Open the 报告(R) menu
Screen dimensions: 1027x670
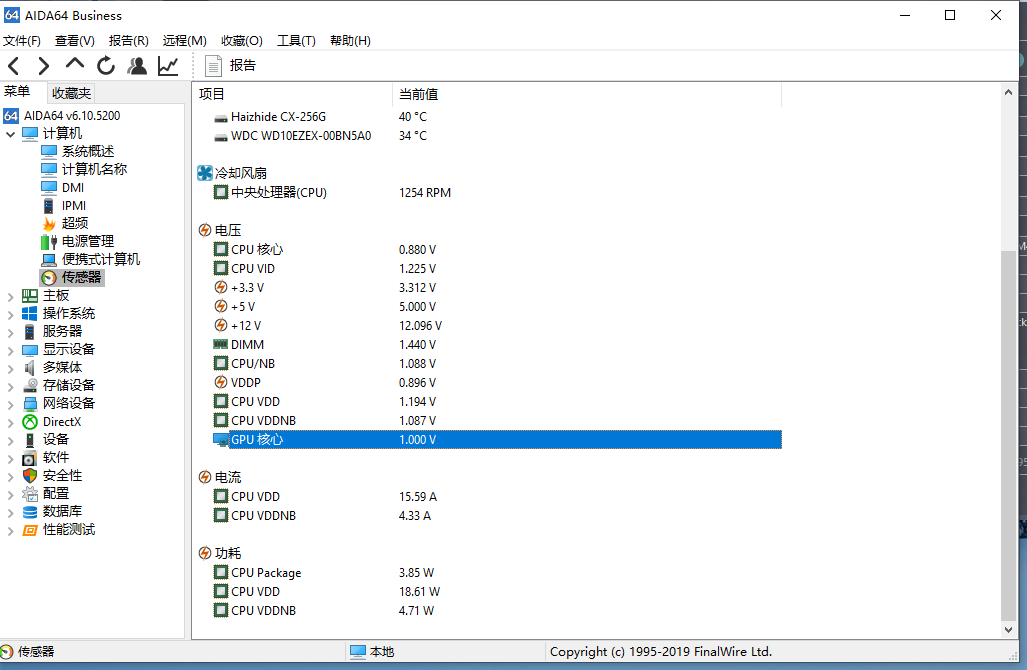[x=128, y=41]
